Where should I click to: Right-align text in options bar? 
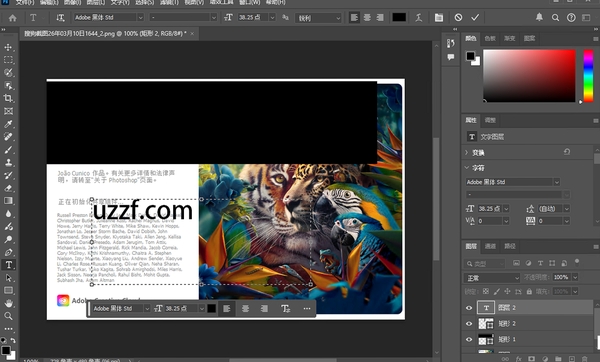tap(380, 18)
